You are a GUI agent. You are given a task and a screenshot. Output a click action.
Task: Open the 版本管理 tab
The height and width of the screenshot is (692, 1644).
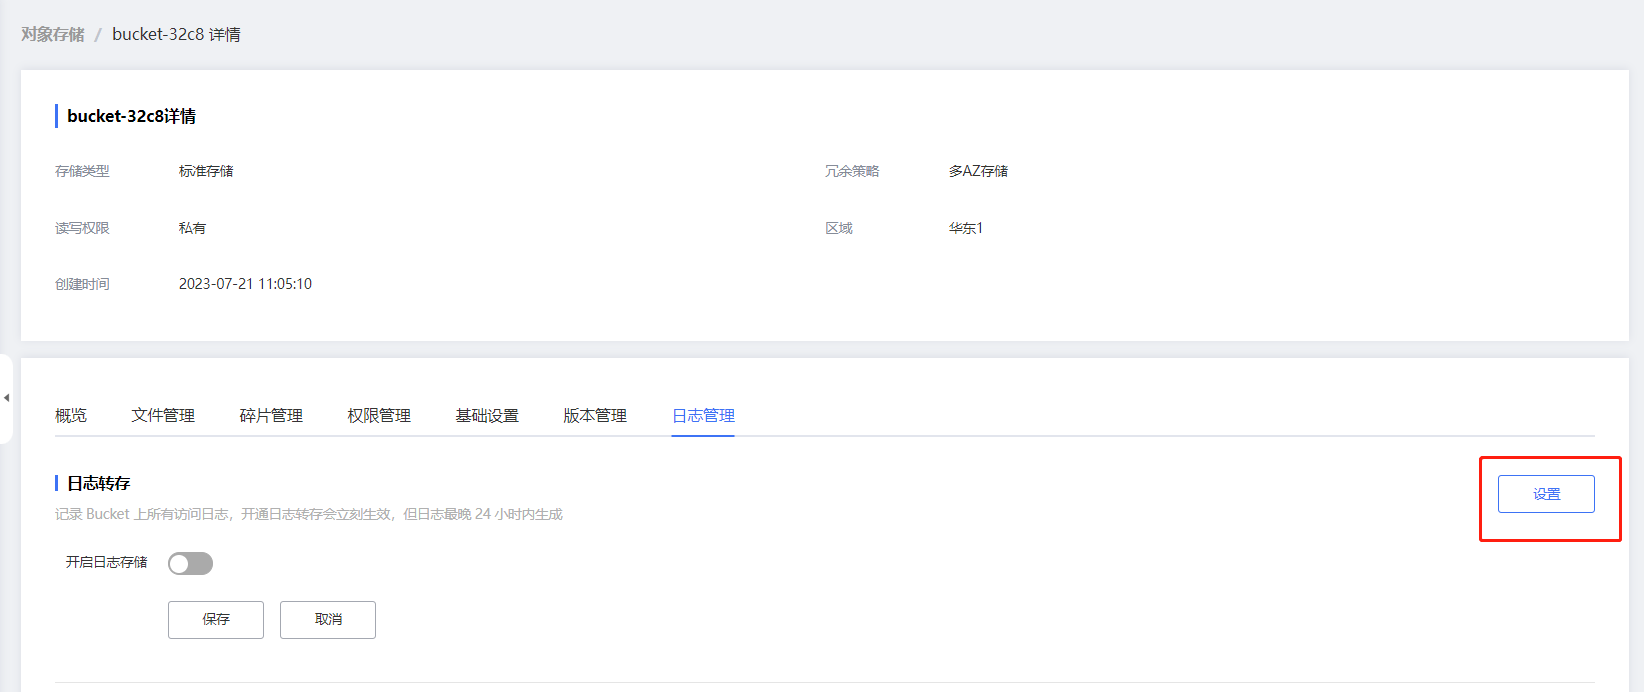595,416
